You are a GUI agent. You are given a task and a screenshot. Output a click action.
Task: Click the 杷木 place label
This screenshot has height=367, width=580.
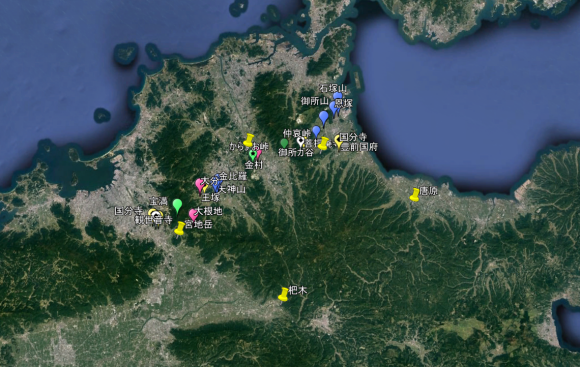[x=298, y=290]
